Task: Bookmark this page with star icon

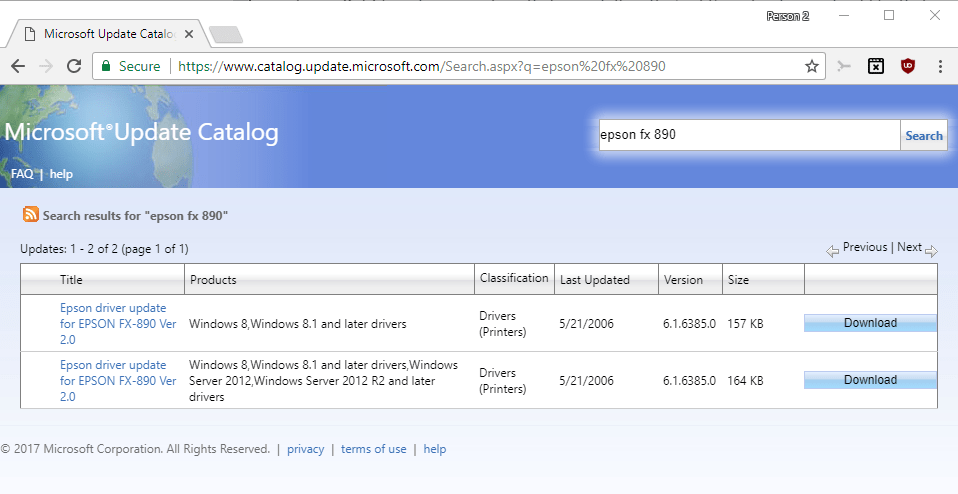Action: [x=812, y=67]
